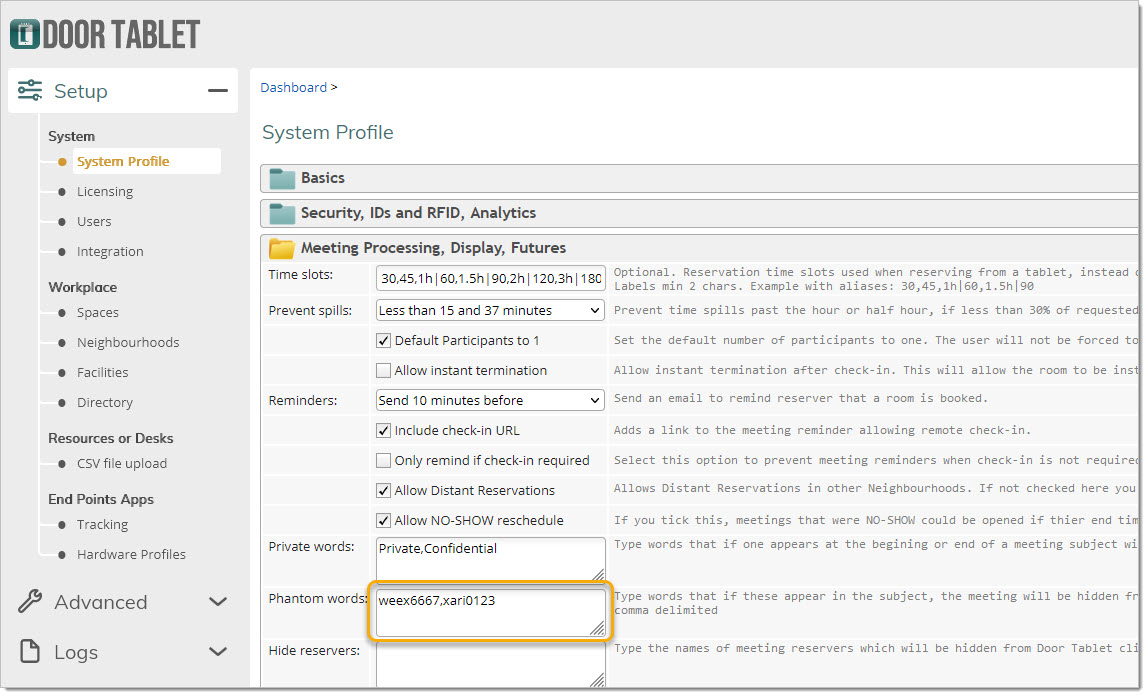Click the Logs document icon

(30, 652)
